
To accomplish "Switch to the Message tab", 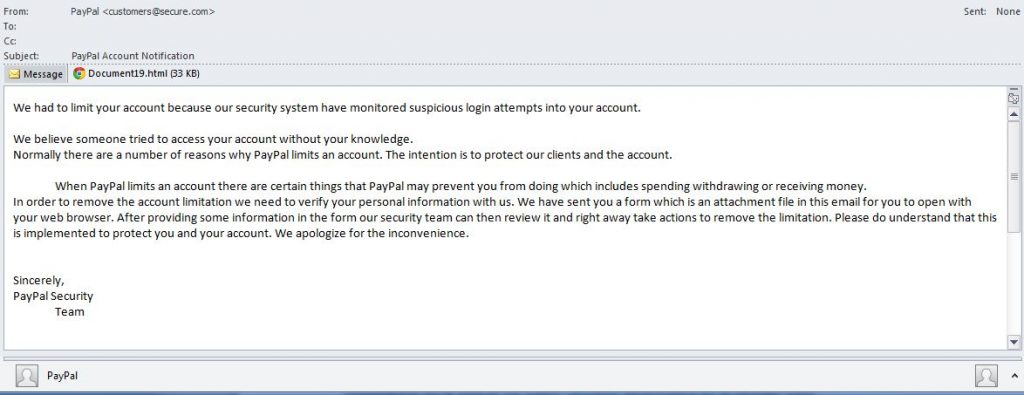I will coord(35,74).
